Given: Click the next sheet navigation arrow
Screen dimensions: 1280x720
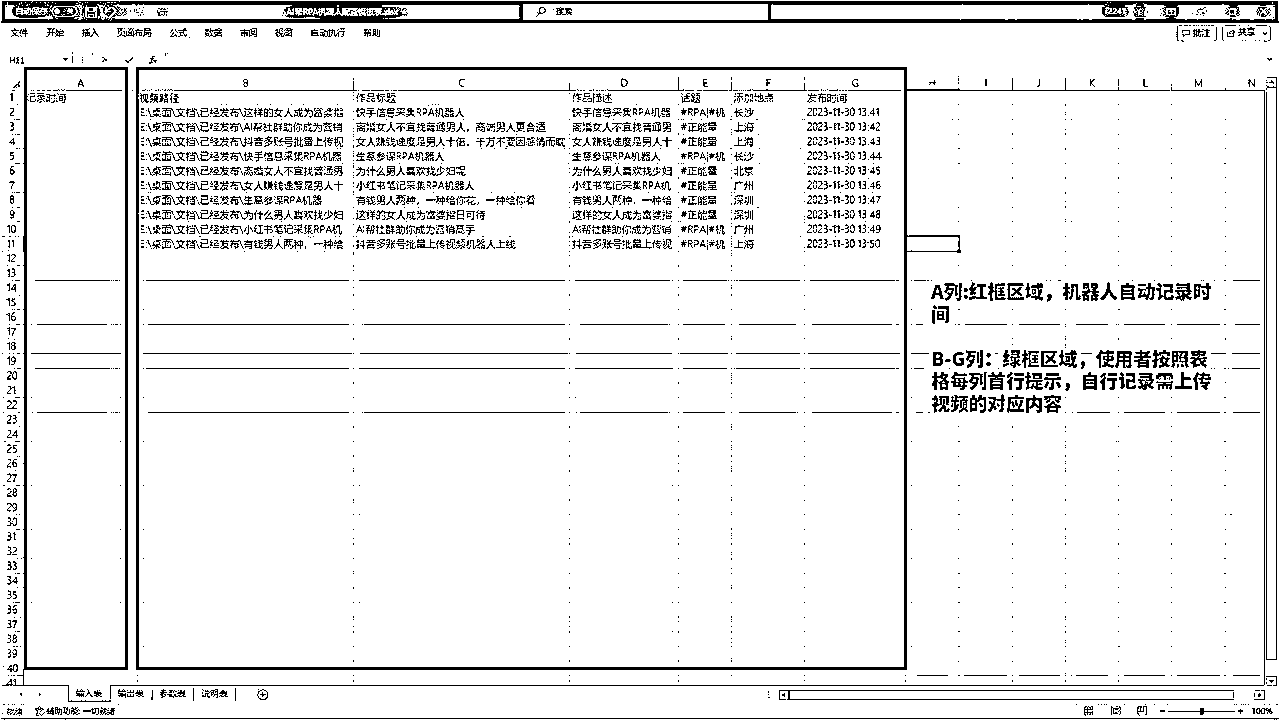Looking at the screenshot, I should pos(39,694).
